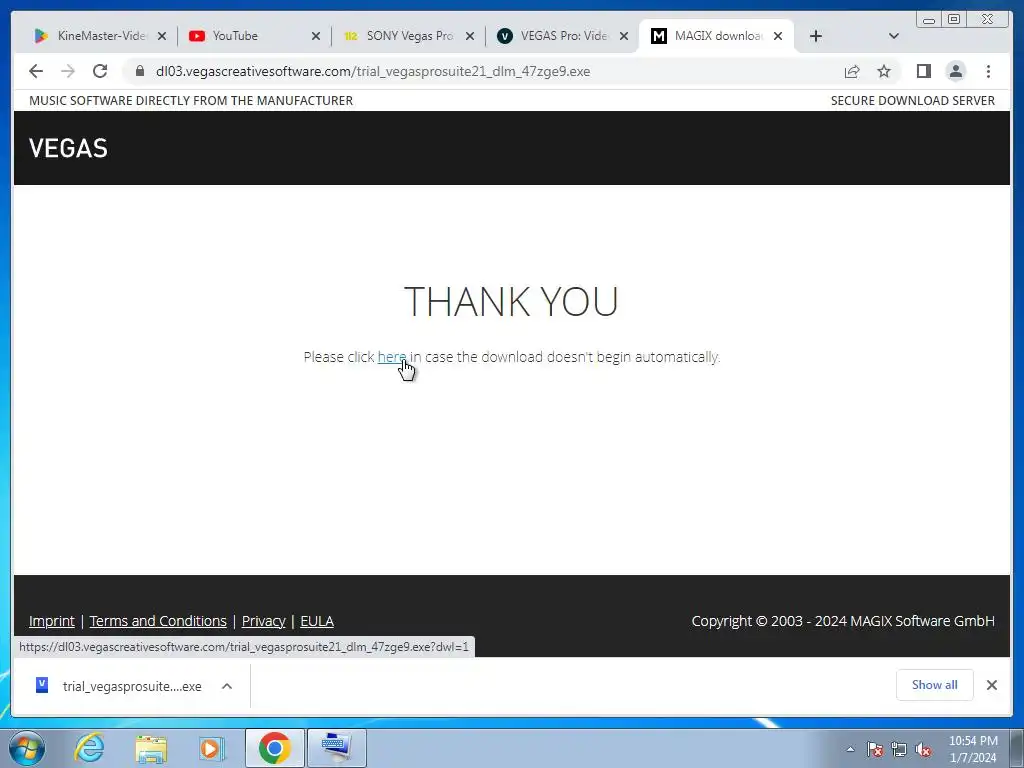Image resolution: width=1024 pixels, height=768 pixels.
Task: Open the Imprint footer link
Action: tap(52, 621)
